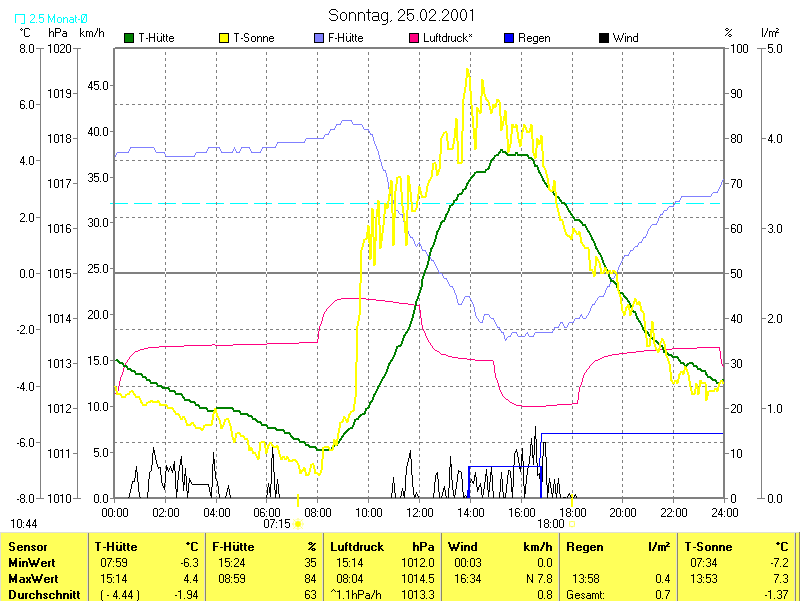800x601 pixels.
Task: Select the Luftdruck column header in table
Action: coord(357,547)
